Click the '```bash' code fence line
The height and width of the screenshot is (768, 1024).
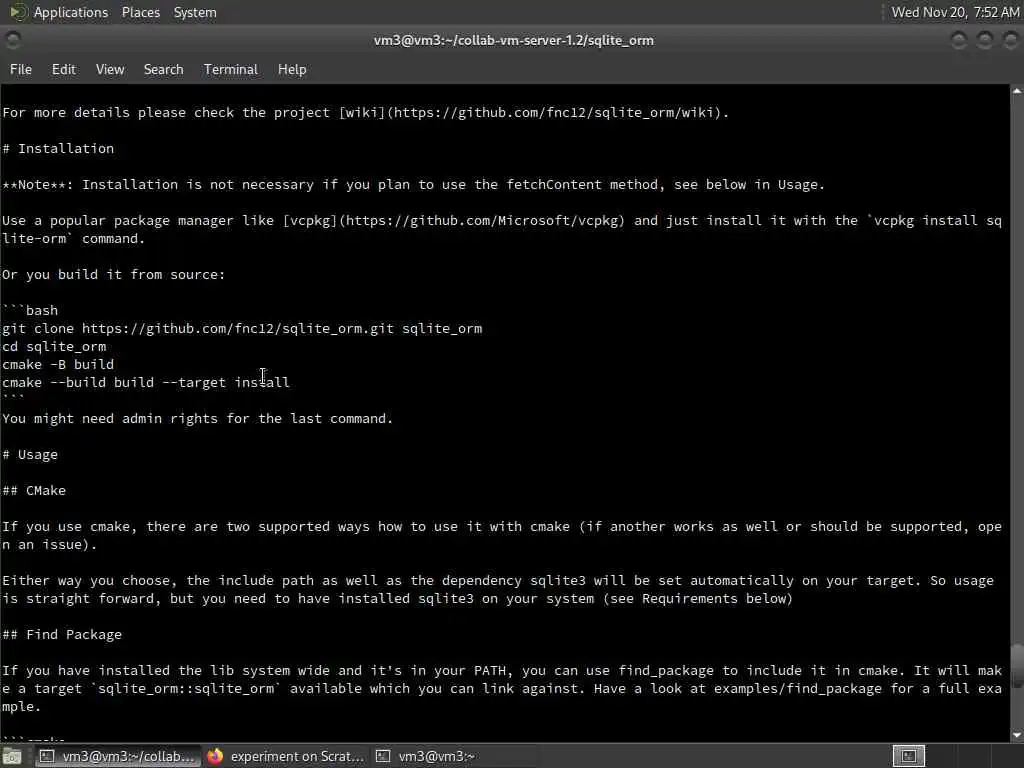click(30, 310)
